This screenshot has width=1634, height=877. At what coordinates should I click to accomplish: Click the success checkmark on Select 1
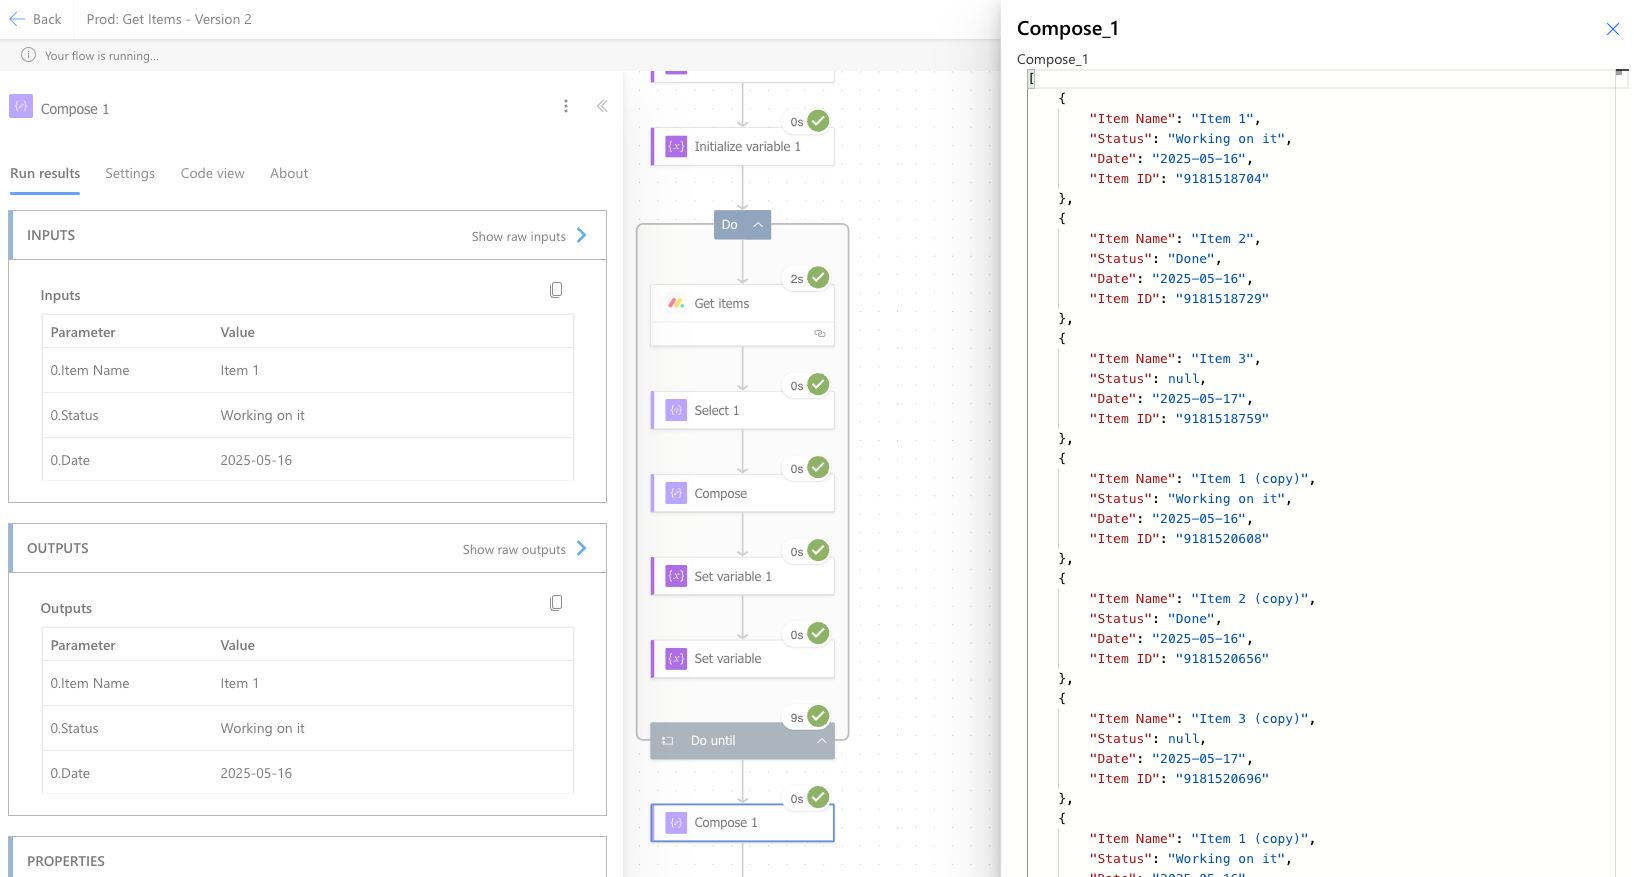click(x=818, y=384)
